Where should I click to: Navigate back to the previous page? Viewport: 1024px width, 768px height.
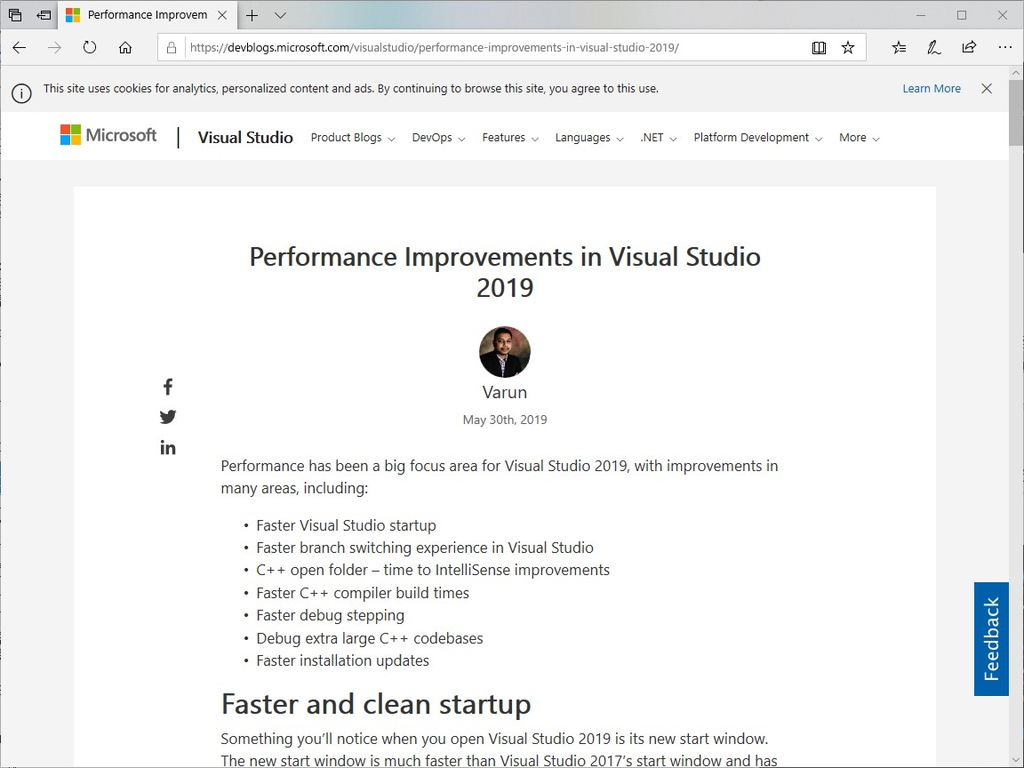(19, 47)
